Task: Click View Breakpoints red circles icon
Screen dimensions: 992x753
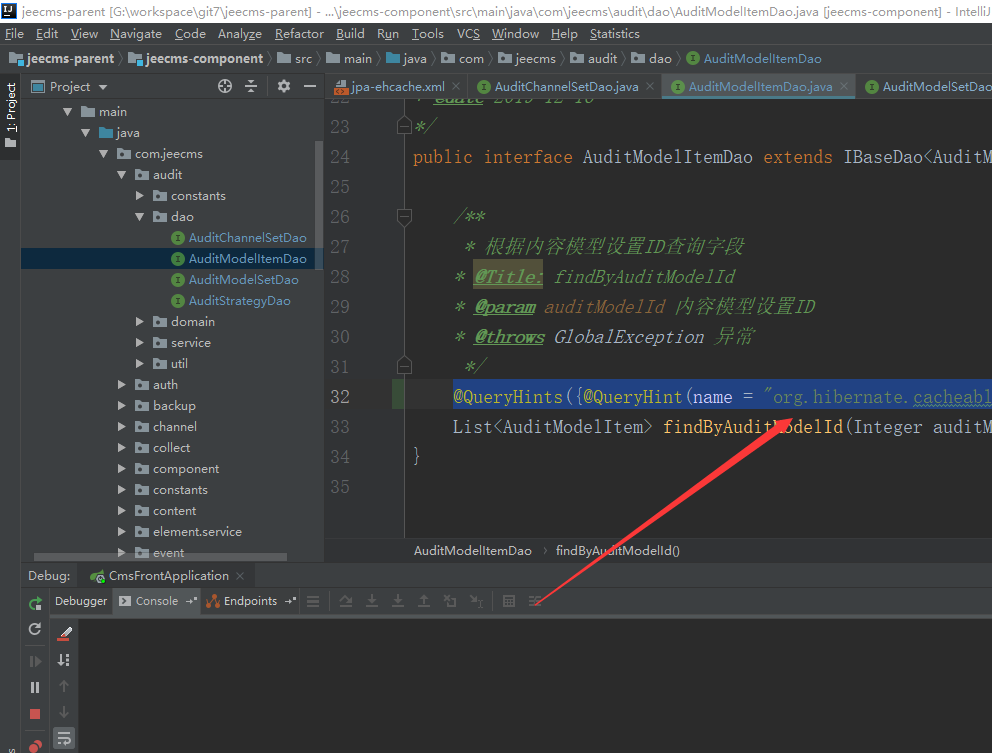Action: [35, 745]
